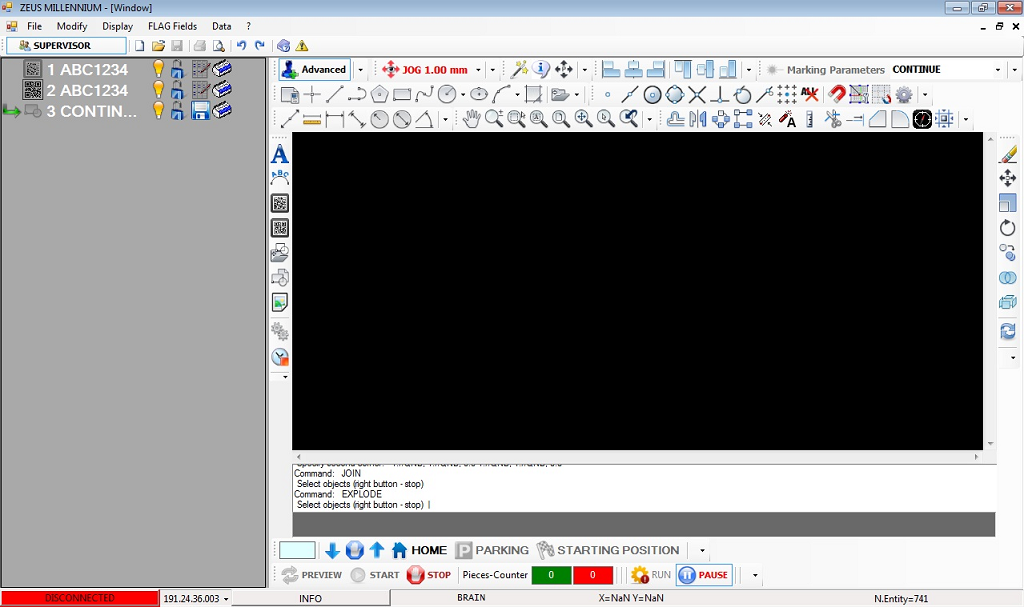This screenshot has width=1024, height=607.
Task: Toggle light bulb for 3 CONTIN row
Action: pyautogui.click(x=158, y=110)
